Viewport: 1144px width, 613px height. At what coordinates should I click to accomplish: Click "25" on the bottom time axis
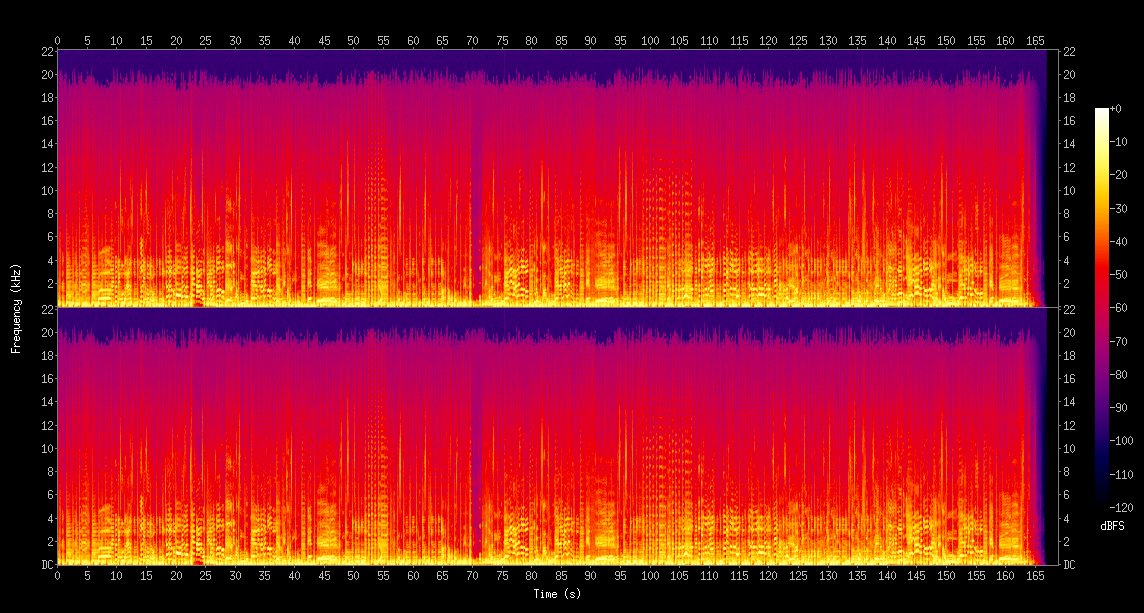click(x=206, y=575)
